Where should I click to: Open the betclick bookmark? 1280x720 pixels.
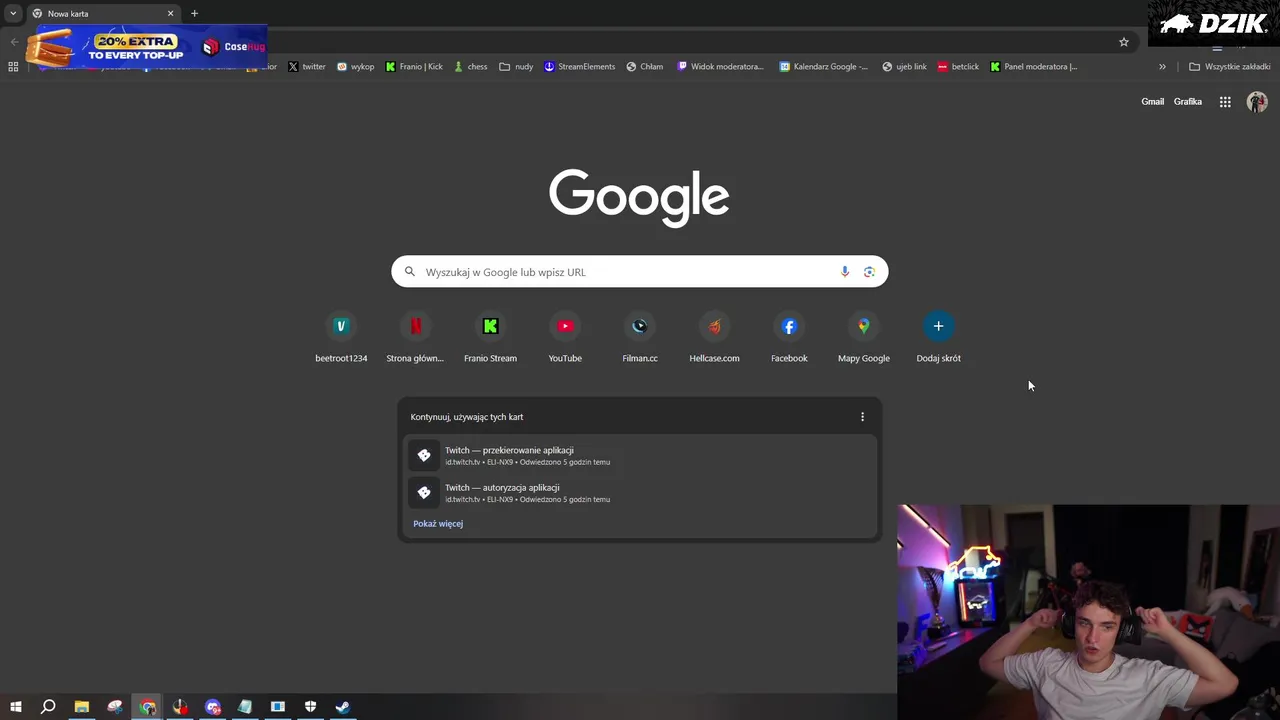click(958, 67)
